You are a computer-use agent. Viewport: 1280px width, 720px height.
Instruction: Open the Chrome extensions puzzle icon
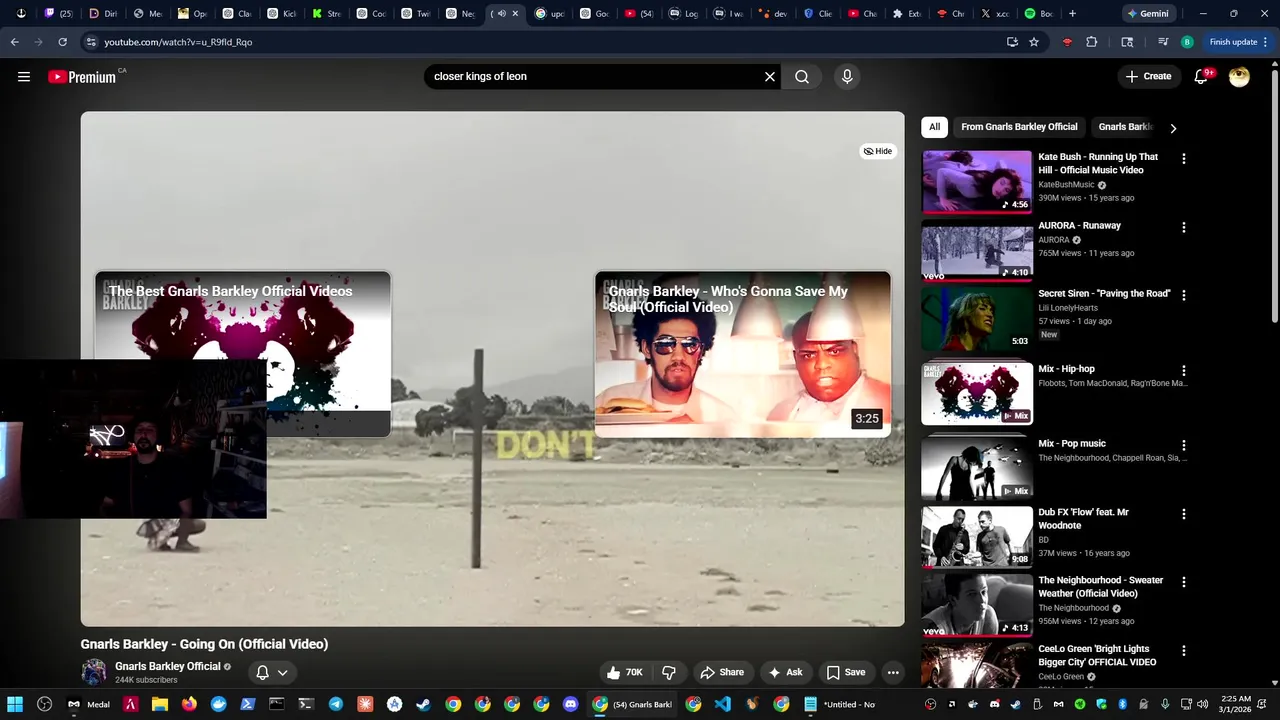pos(1091,42)
